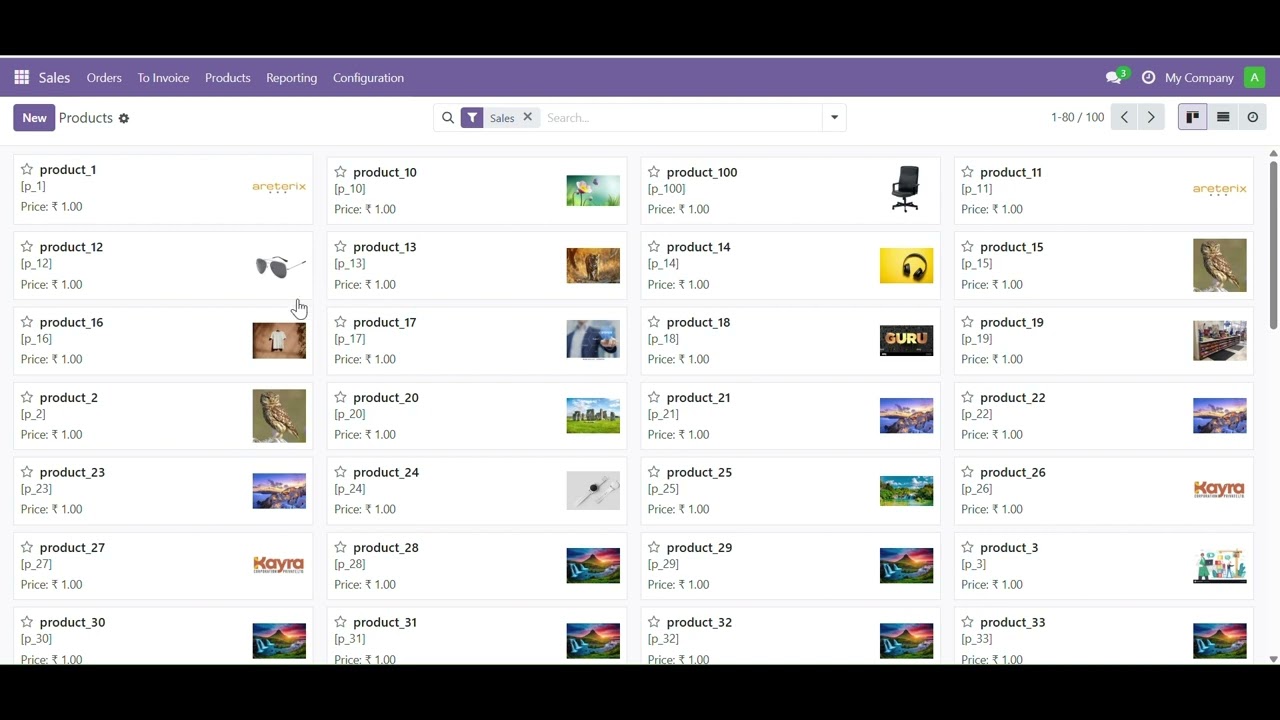
Task: Favorite product_12 with star
Action: 27,246
